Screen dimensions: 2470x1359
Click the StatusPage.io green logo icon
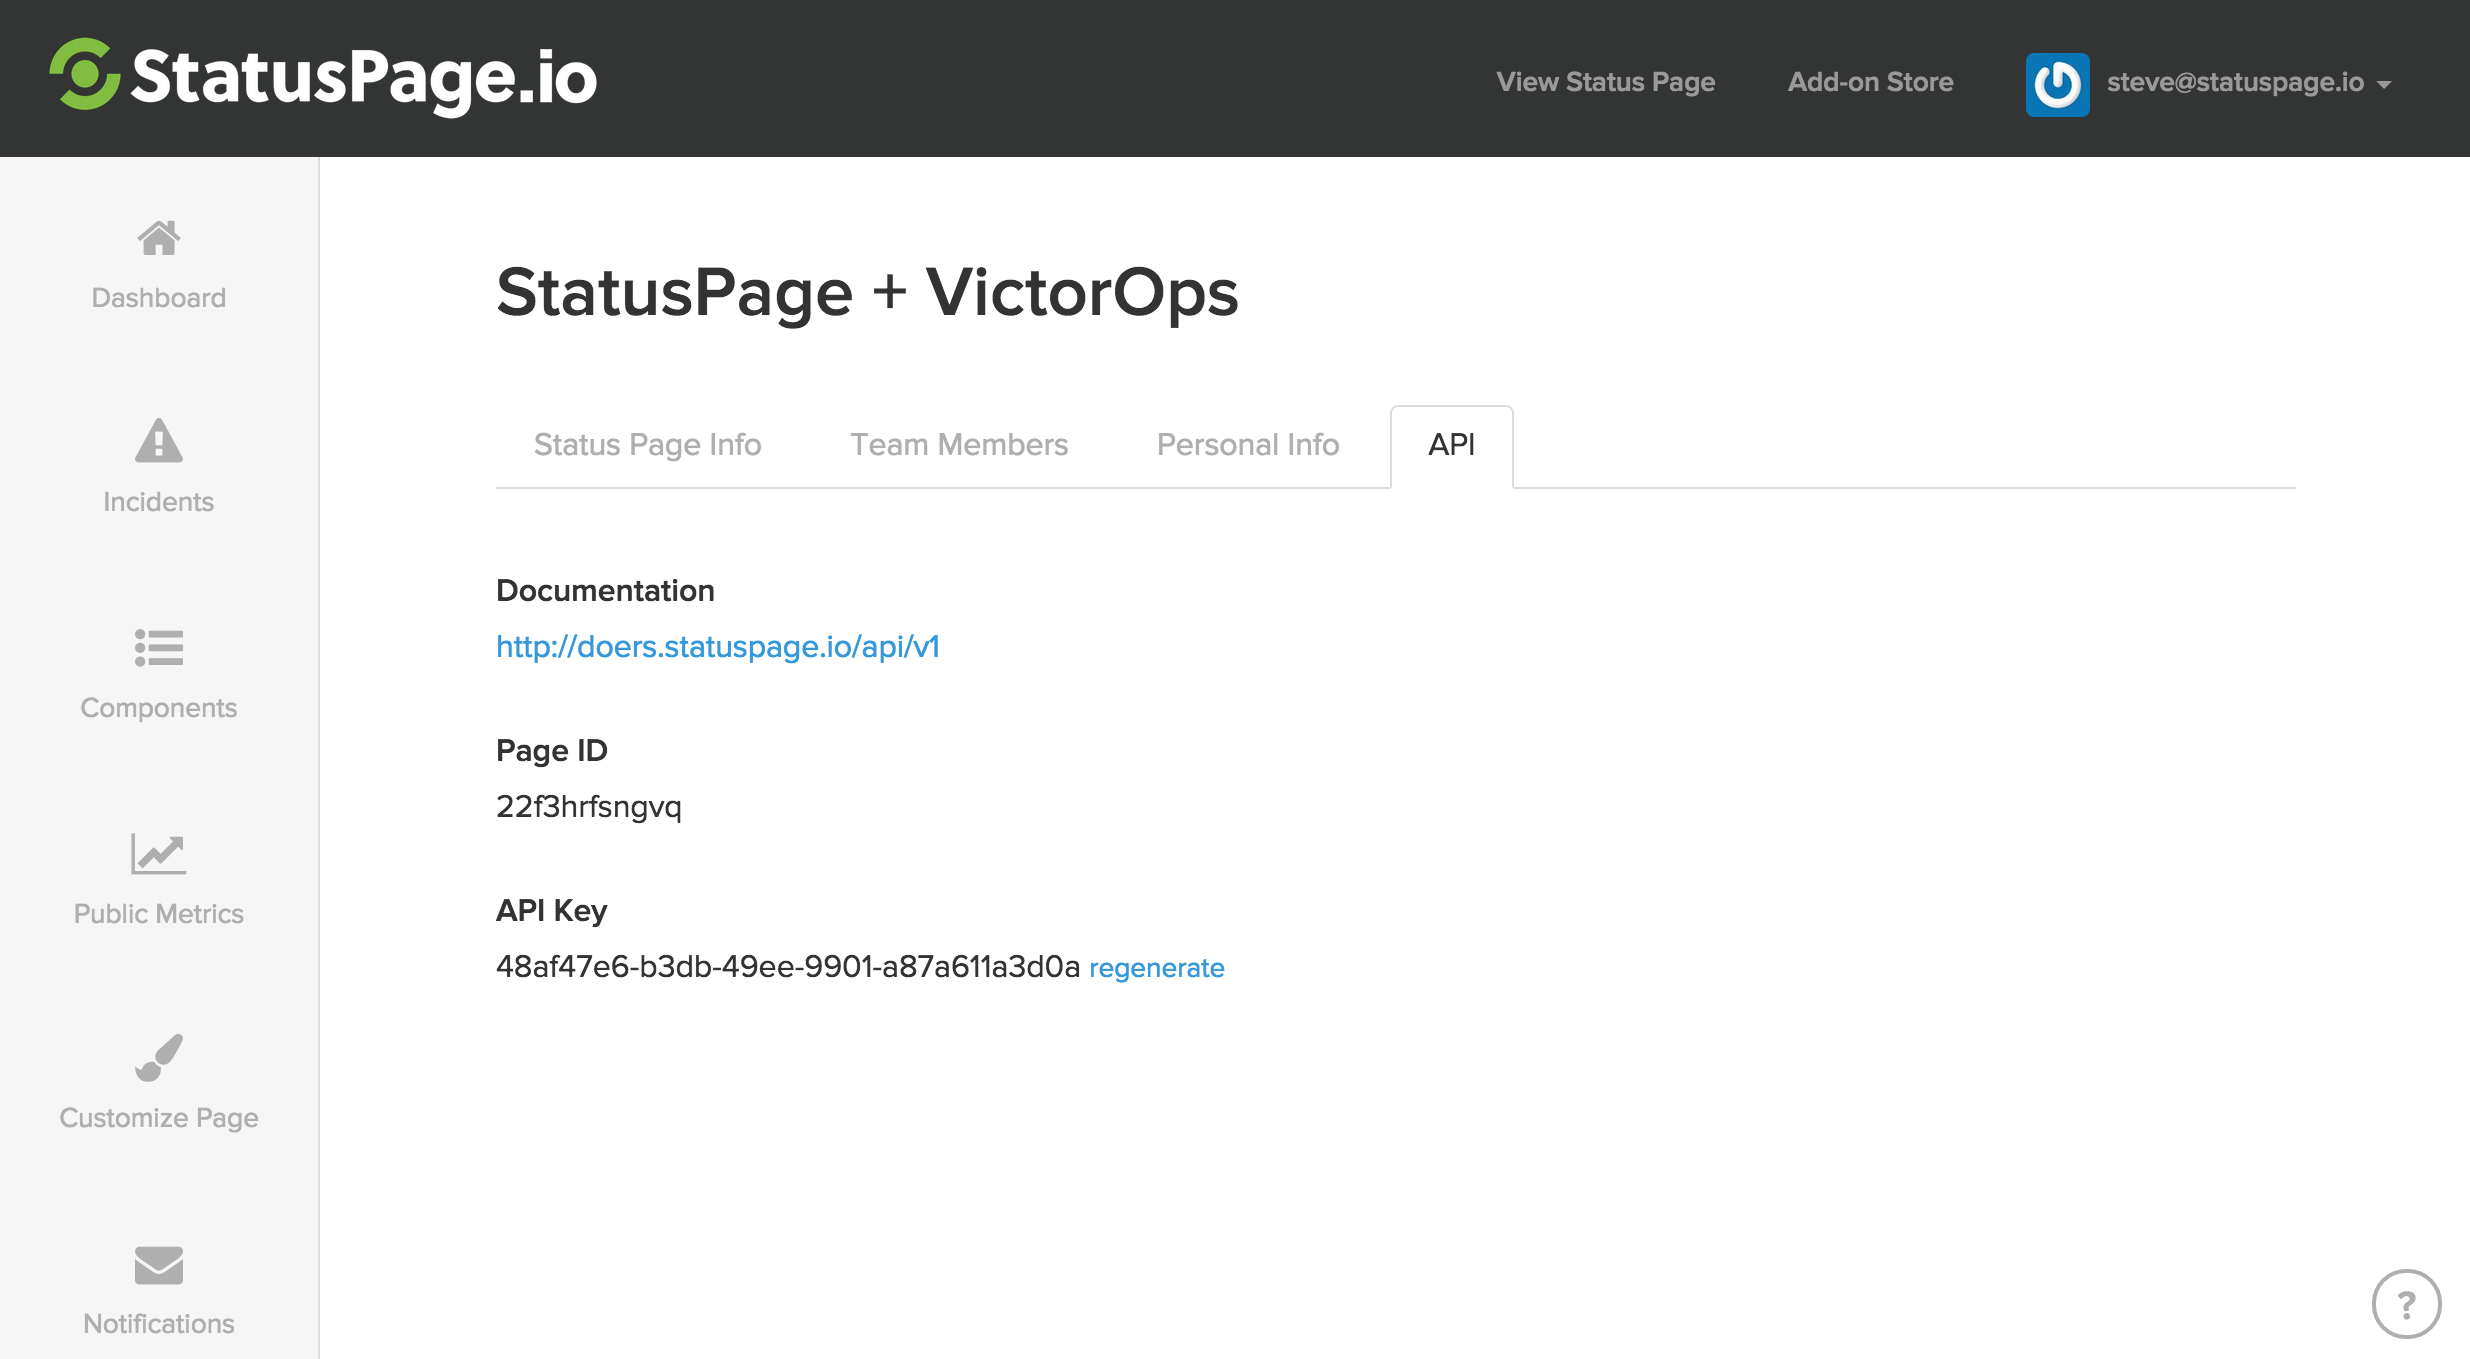point(85,74)
